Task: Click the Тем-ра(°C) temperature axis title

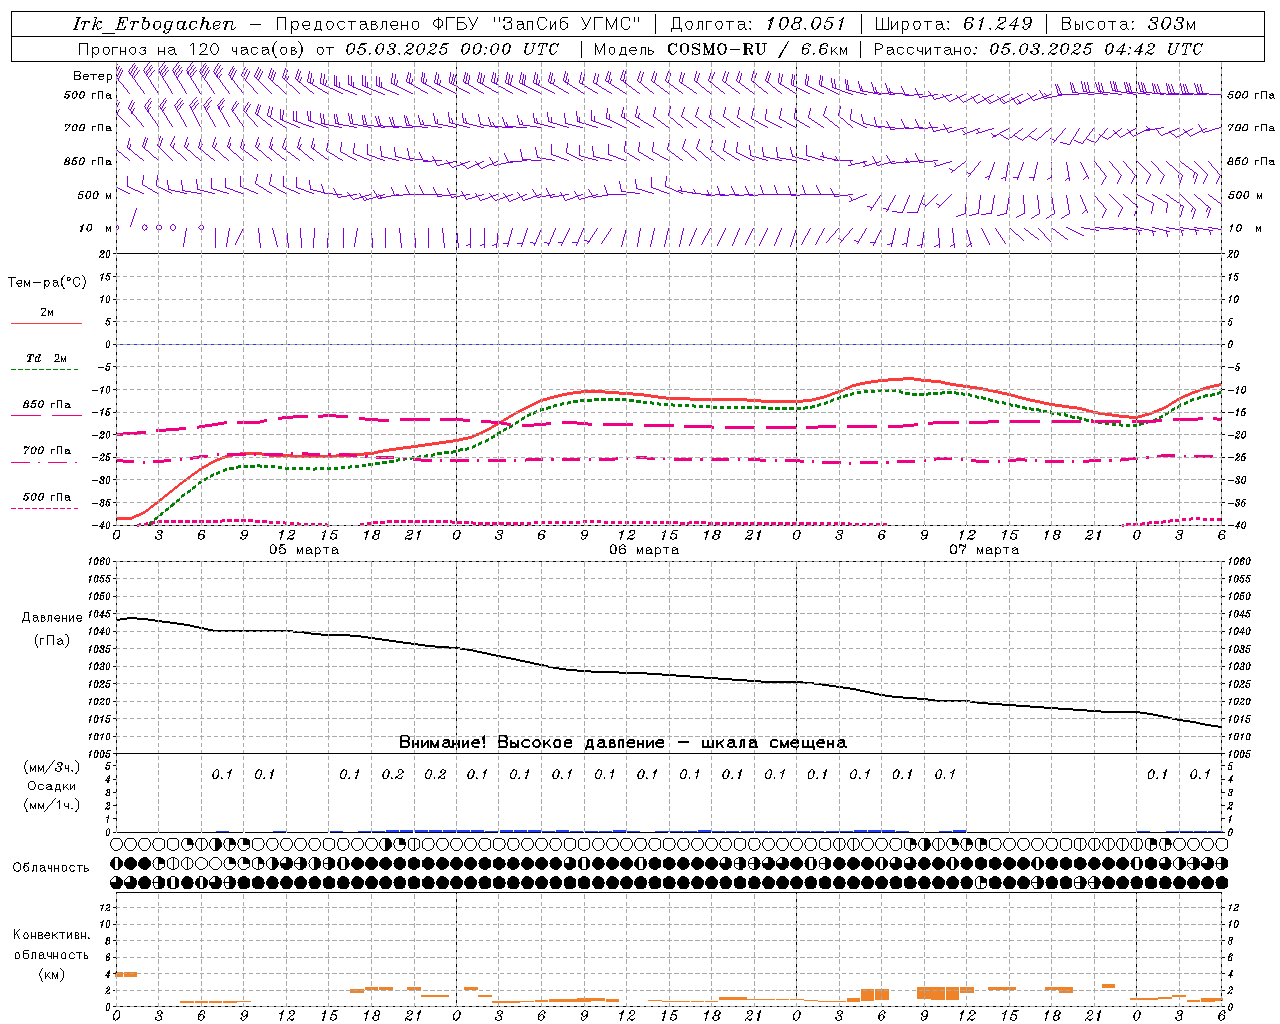Action: 47,283
